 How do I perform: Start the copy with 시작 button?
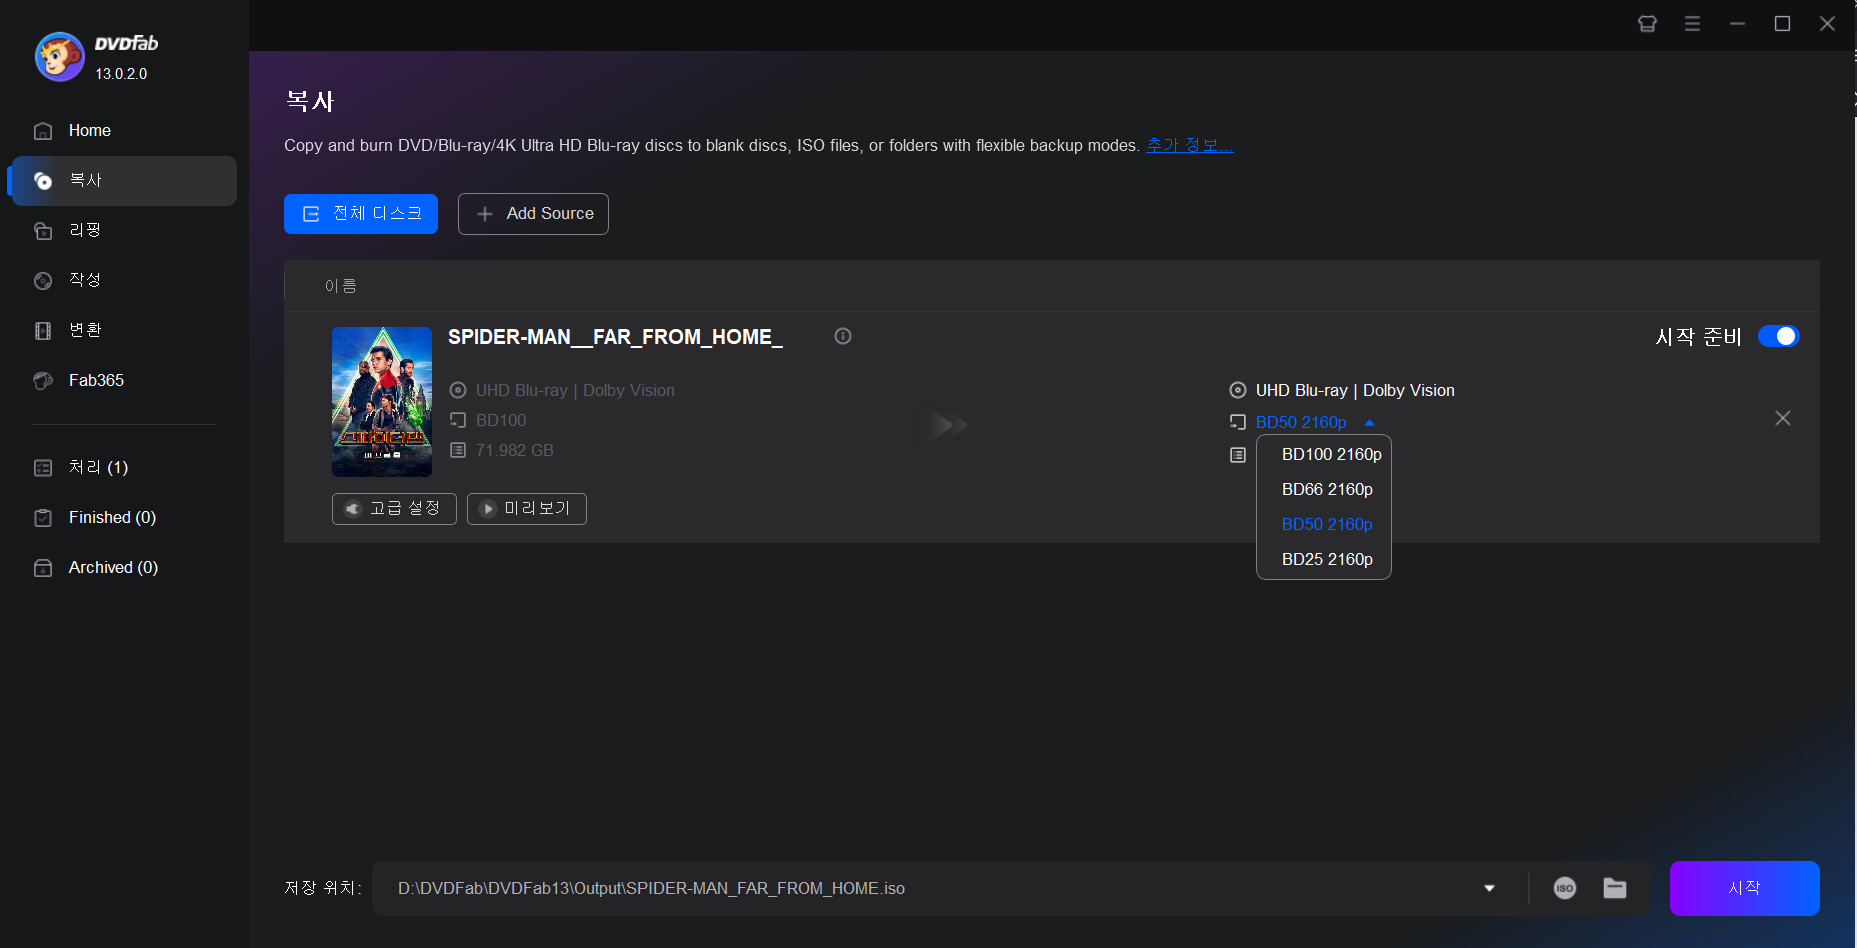click(1745, 888)
